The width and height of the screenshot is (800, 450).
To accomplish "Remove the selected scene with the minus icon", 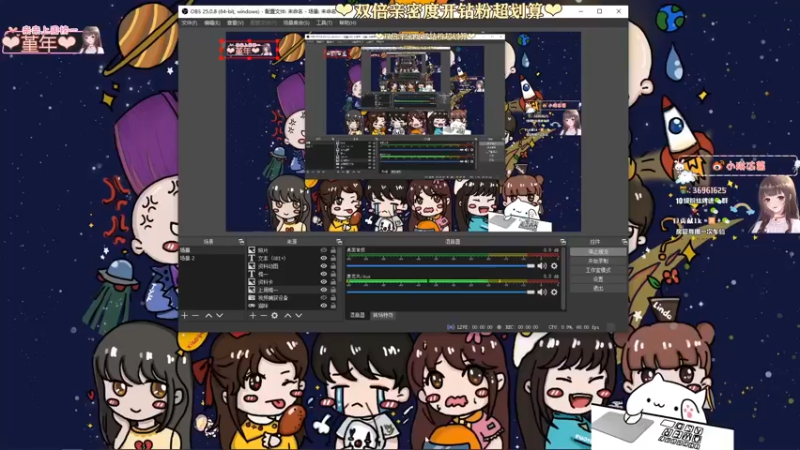I will pyautogui.click(x=195, y=316).
